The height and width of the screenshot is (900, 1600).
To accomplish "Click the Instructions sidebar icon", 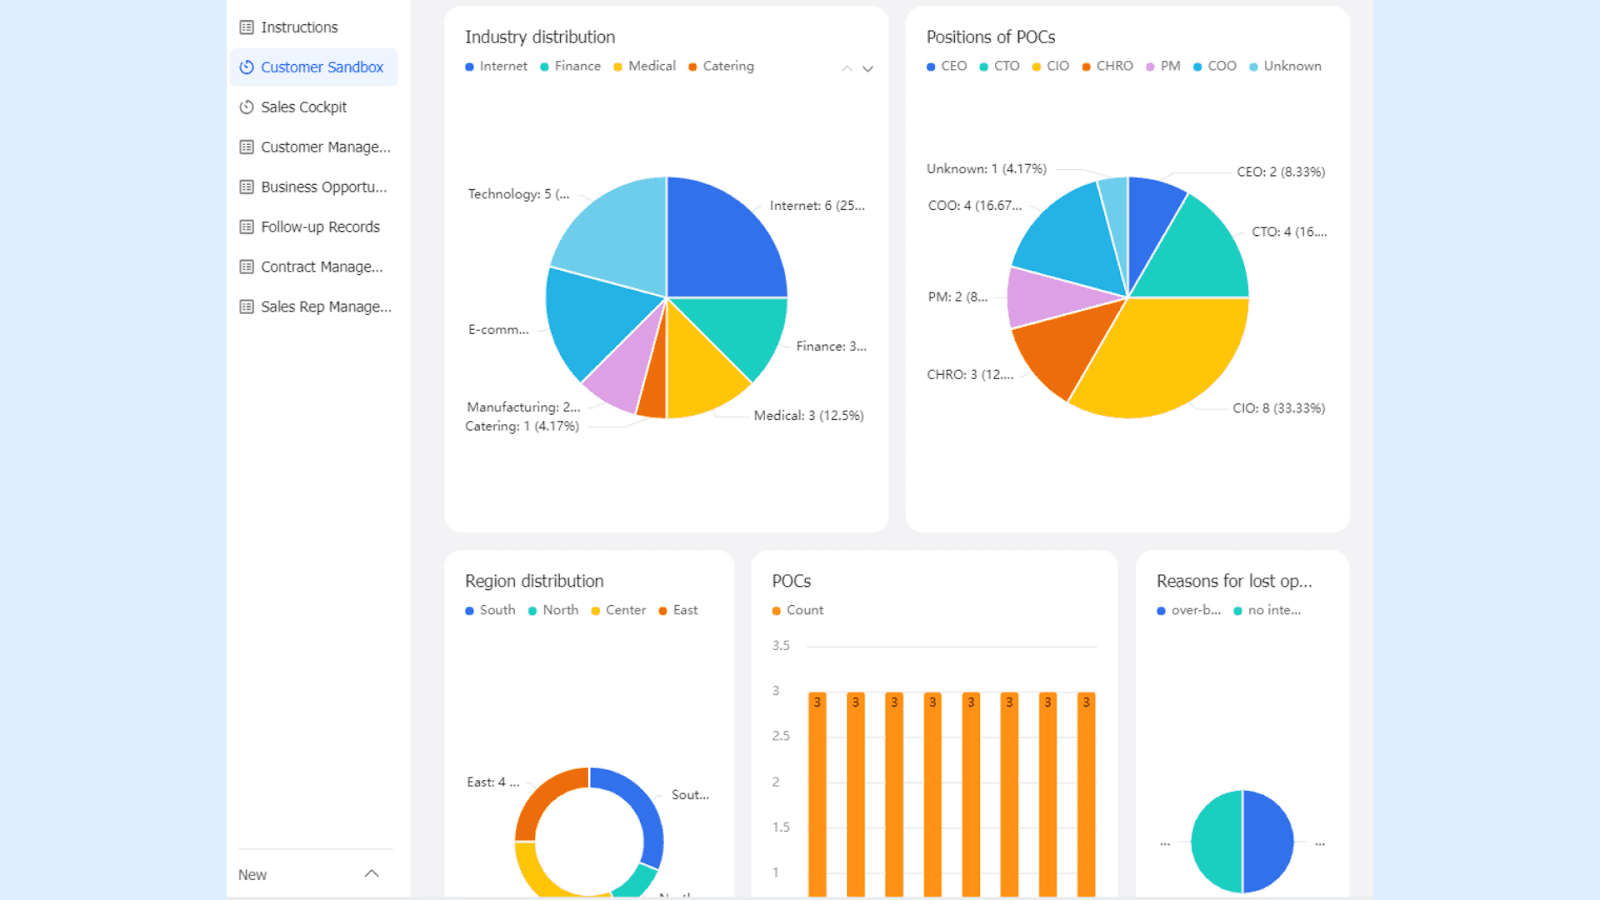I will (247, 27).
